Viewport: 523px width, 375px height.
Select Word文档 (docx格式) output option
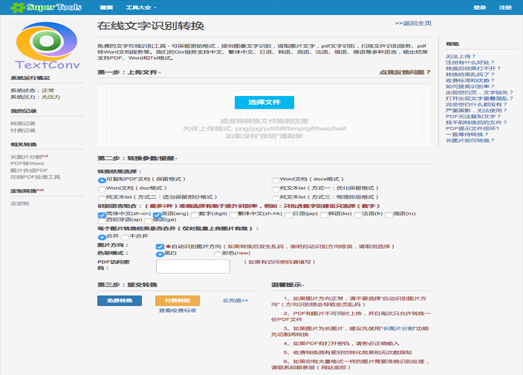tap(275, 180)
